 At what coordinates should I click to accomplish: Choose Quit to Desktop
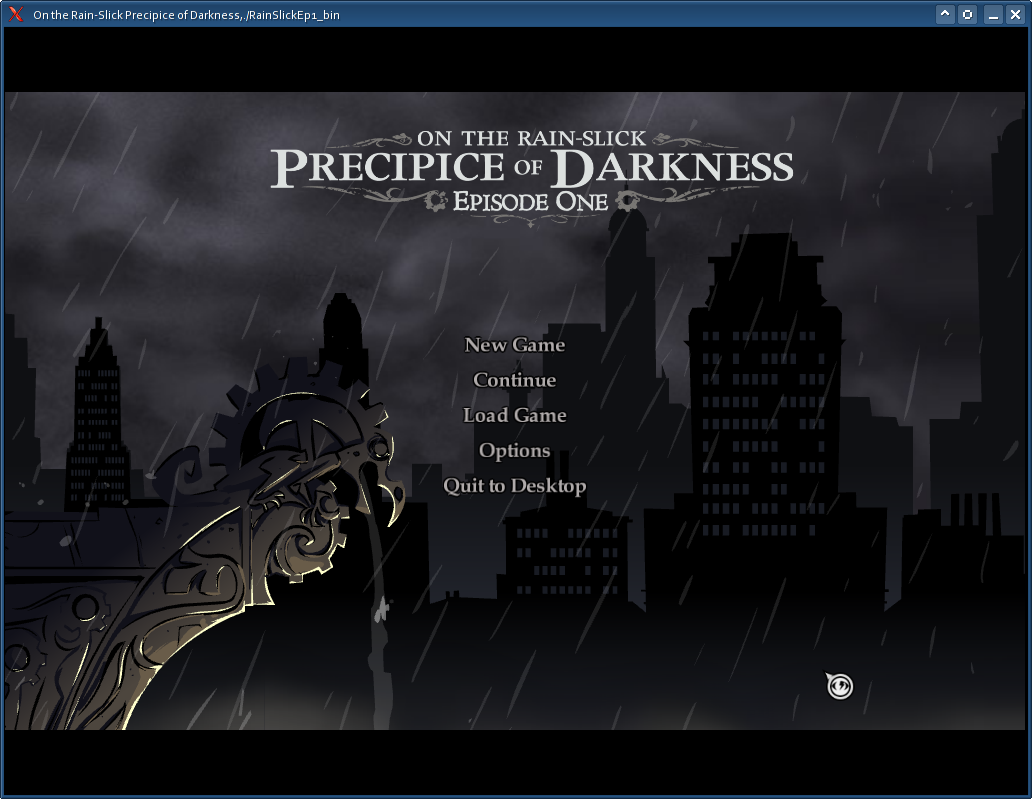515,486
